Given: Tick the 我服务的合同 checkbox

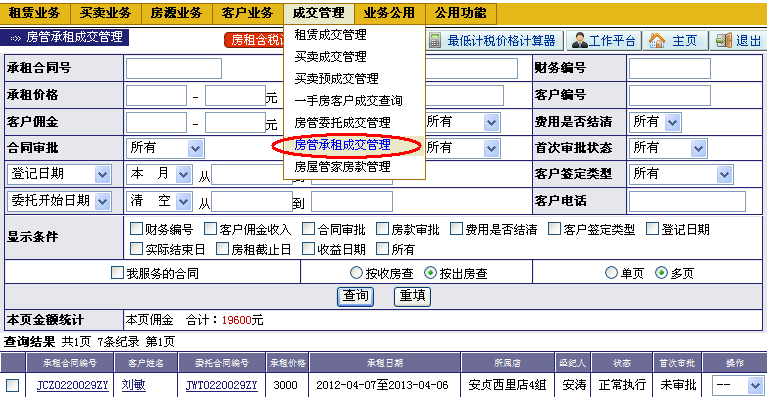Looking at the screenshot, I should point(117,272).
